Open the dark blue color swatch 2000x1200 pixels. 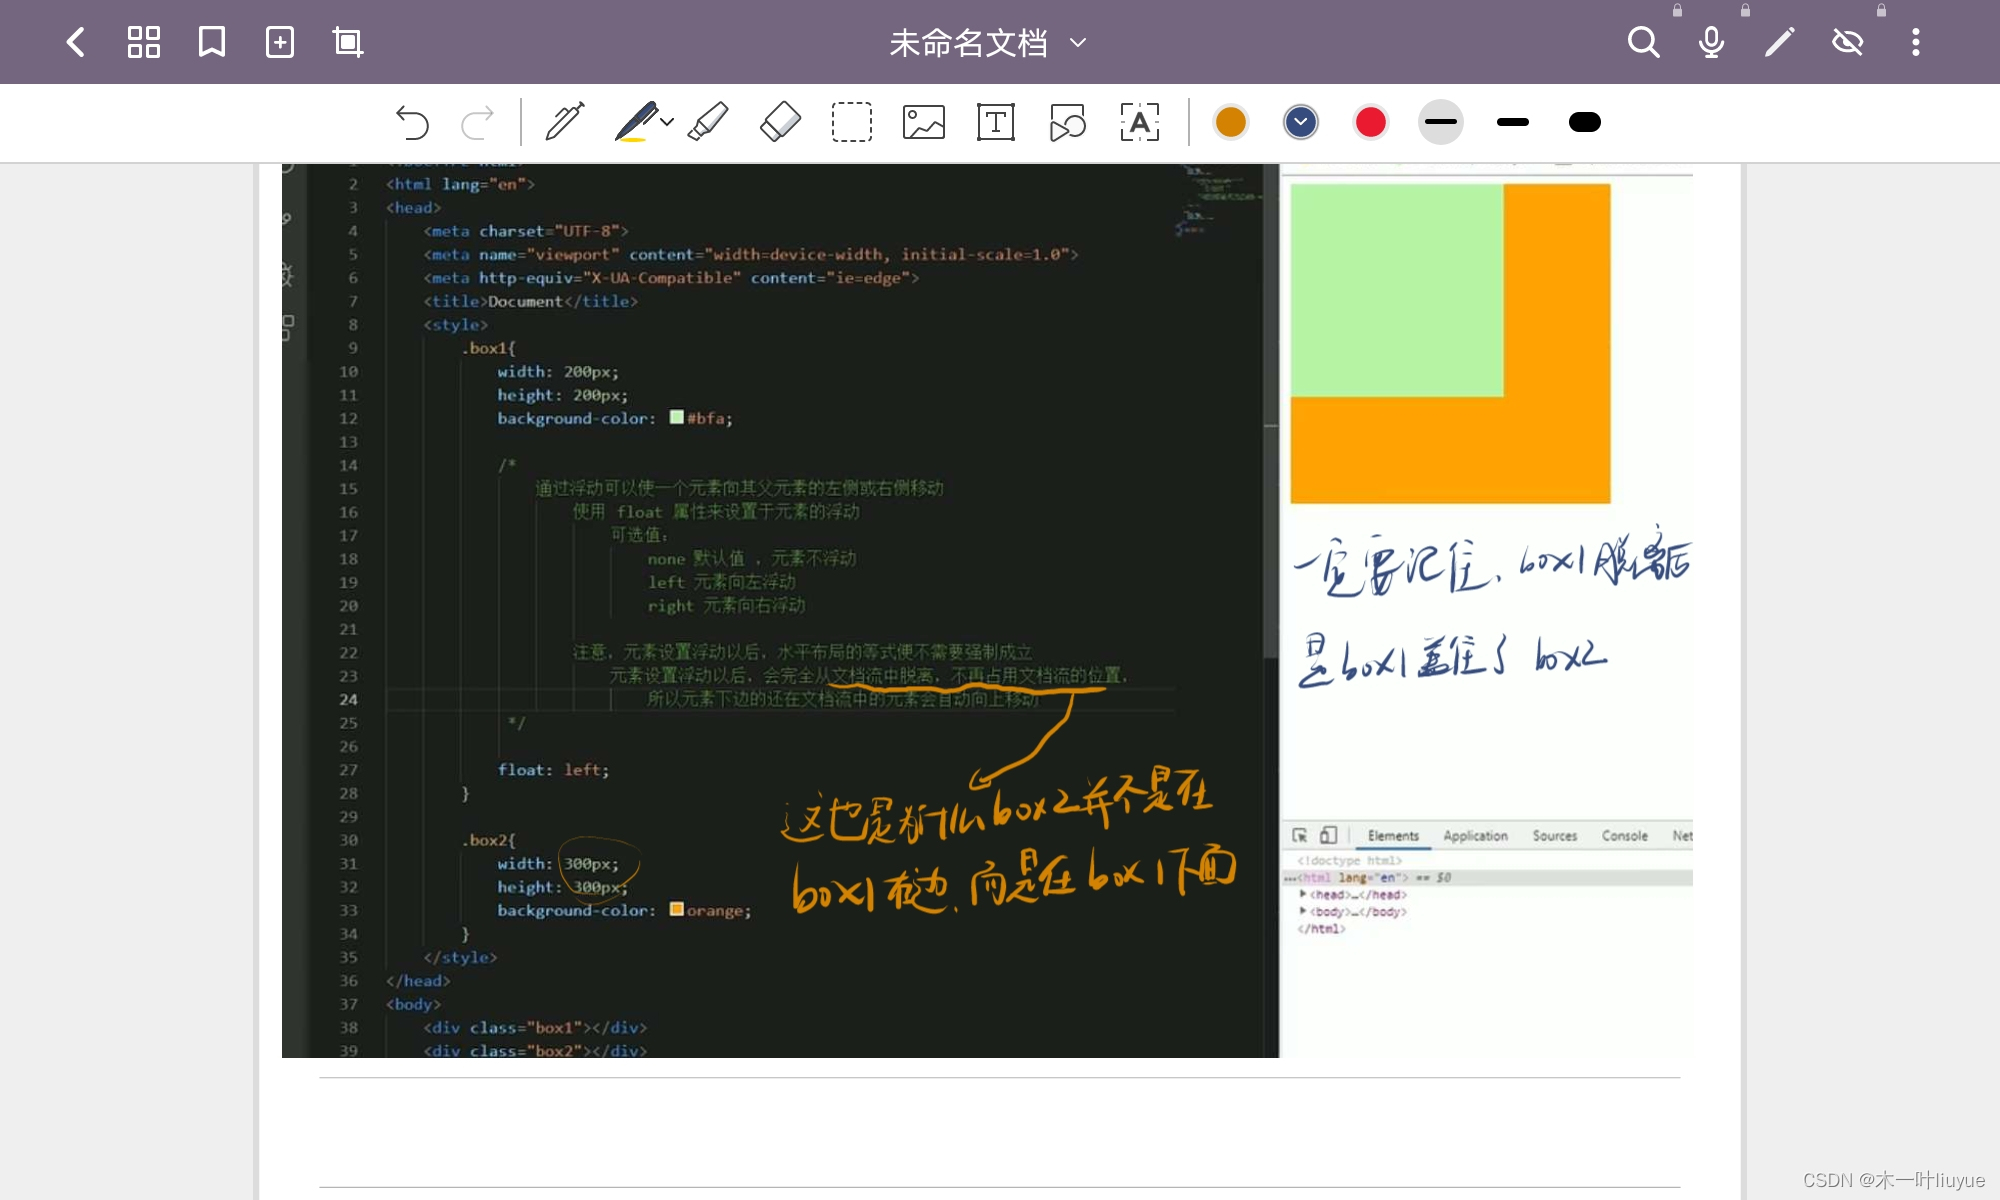pos(1301,122)
